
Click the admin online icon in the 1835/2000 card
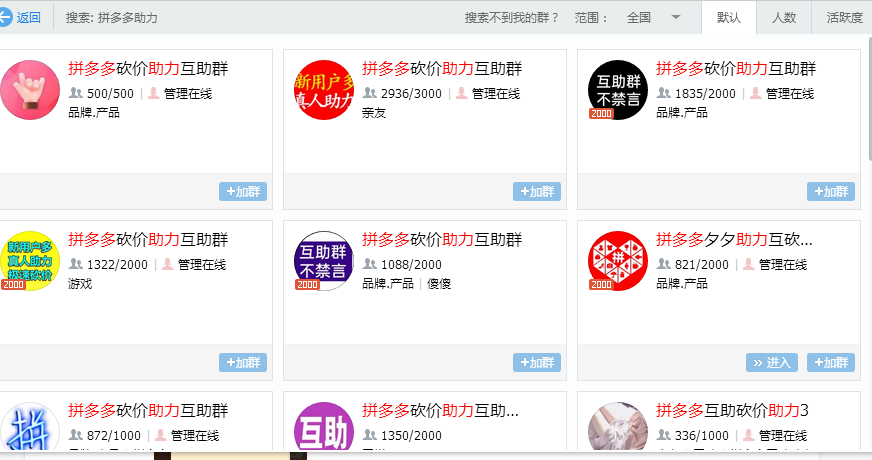click(755, 93)
